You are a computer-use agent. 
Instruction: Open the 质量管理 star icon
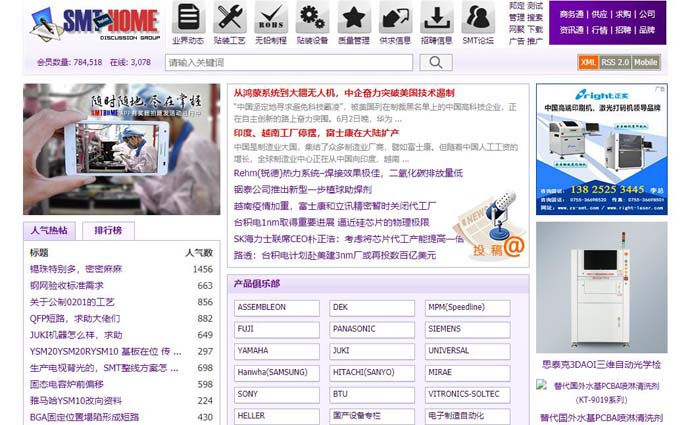[x=354, y=17]
